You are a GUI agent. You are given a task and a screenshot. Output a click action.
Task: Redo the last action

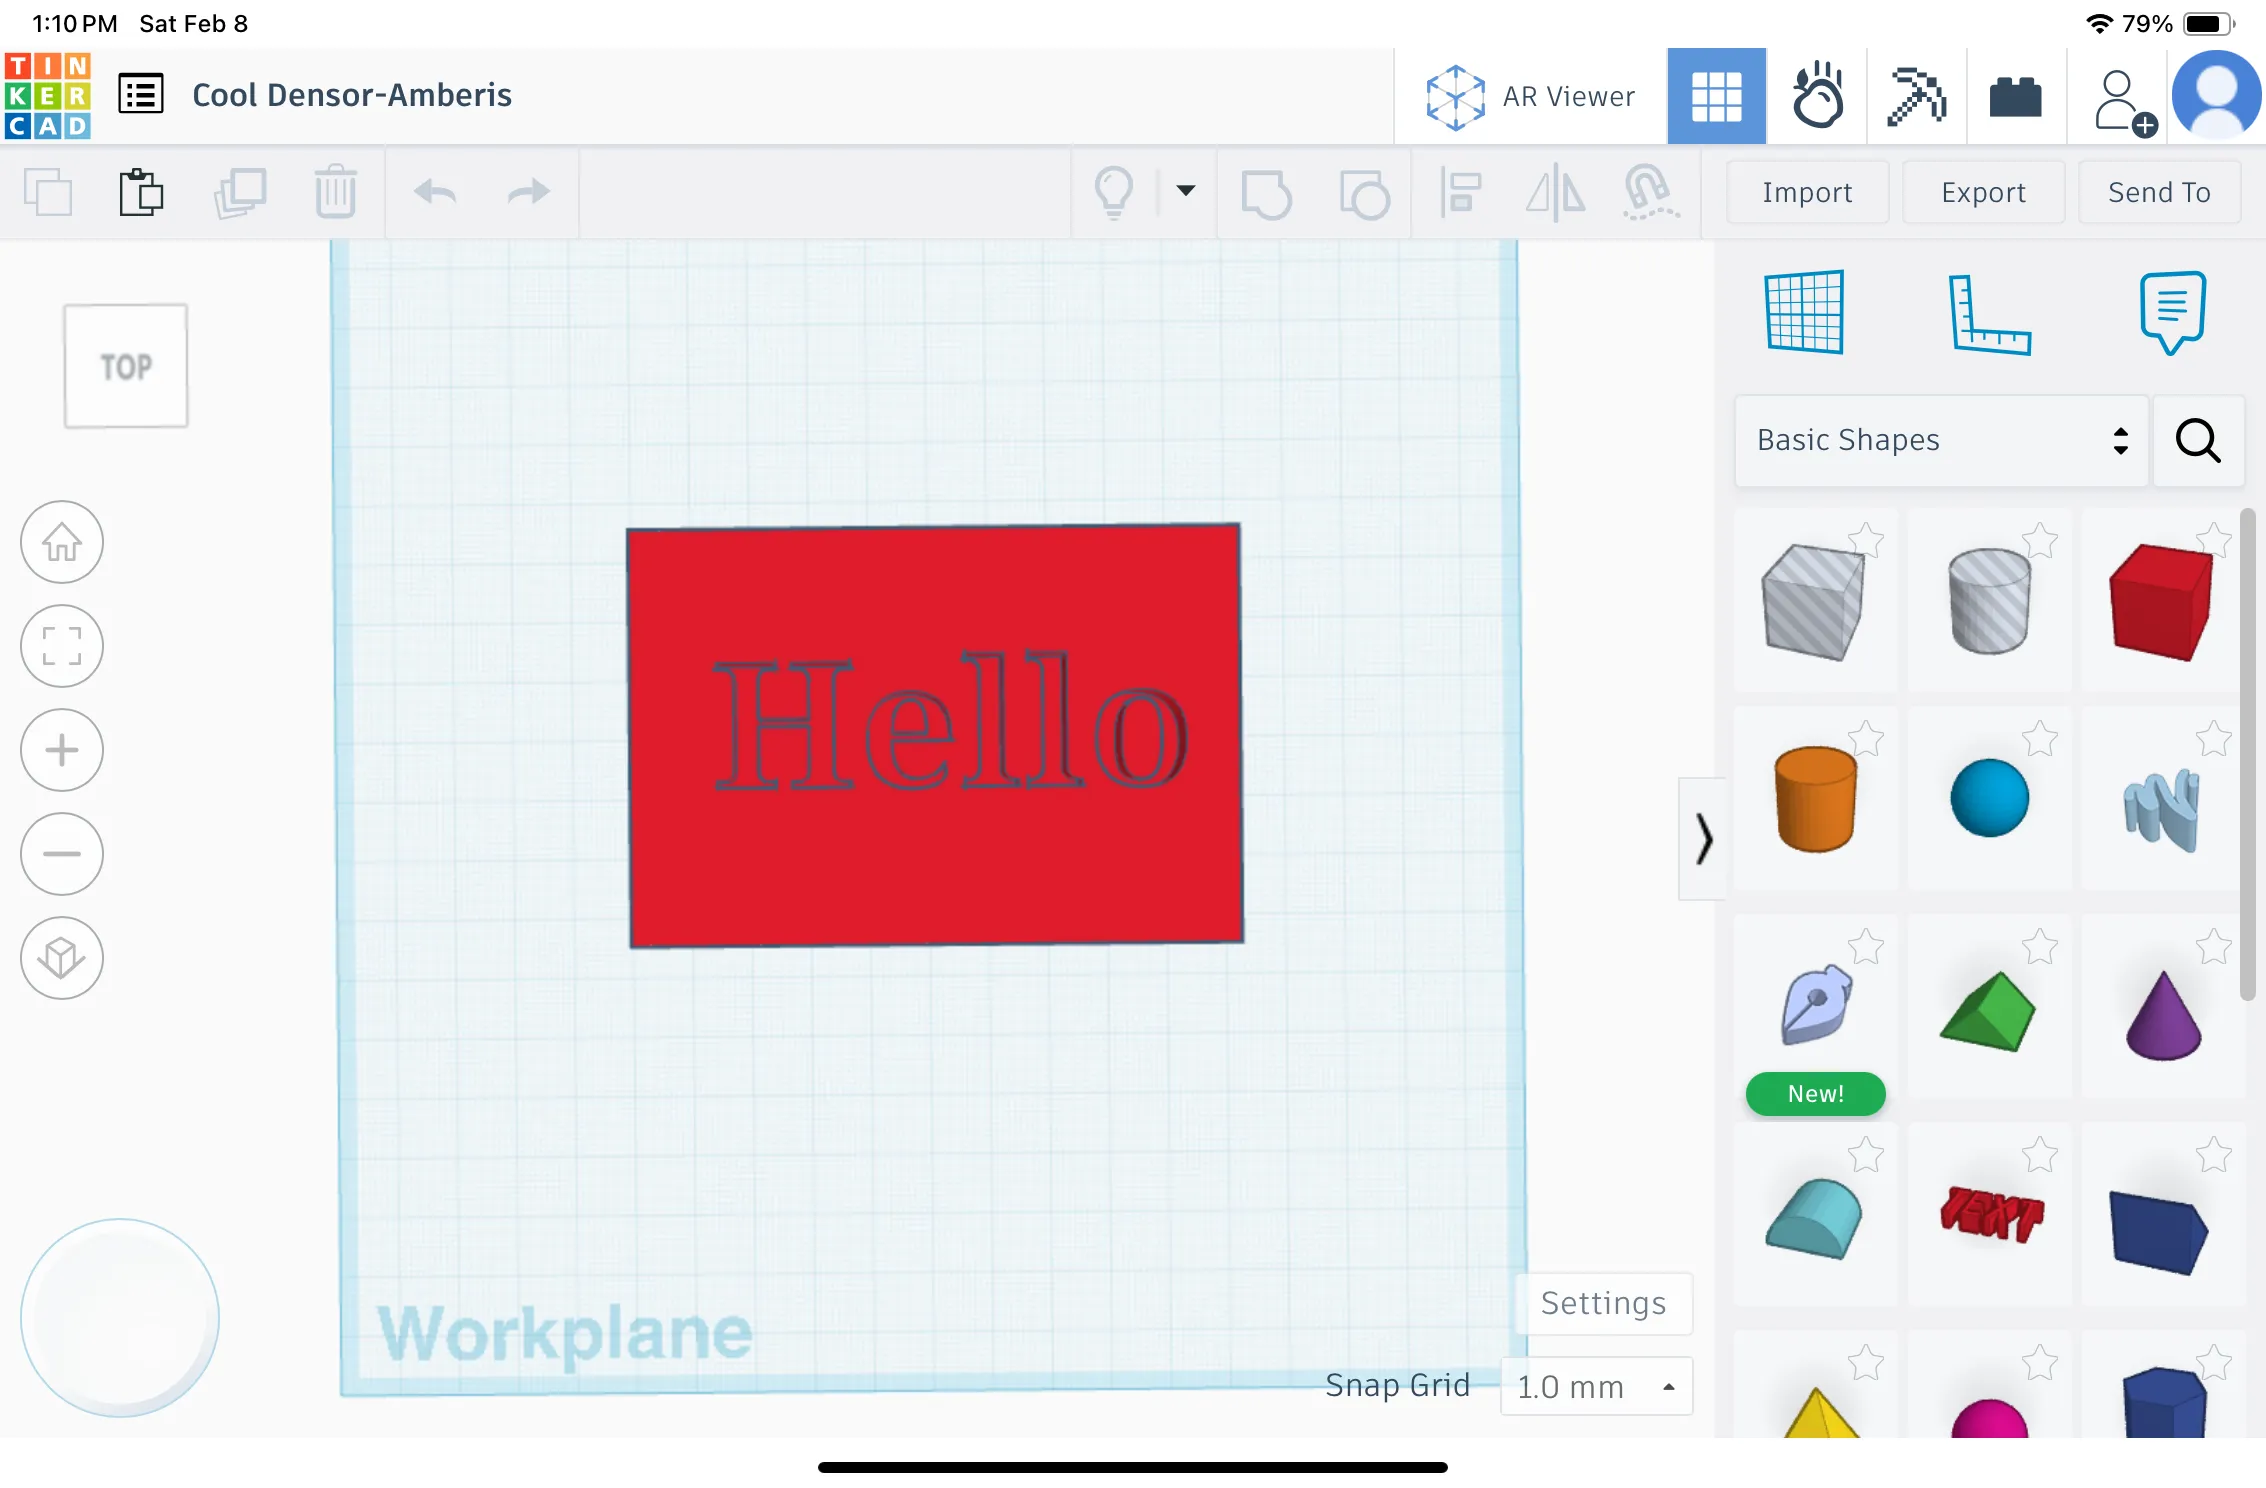point(529,192)
